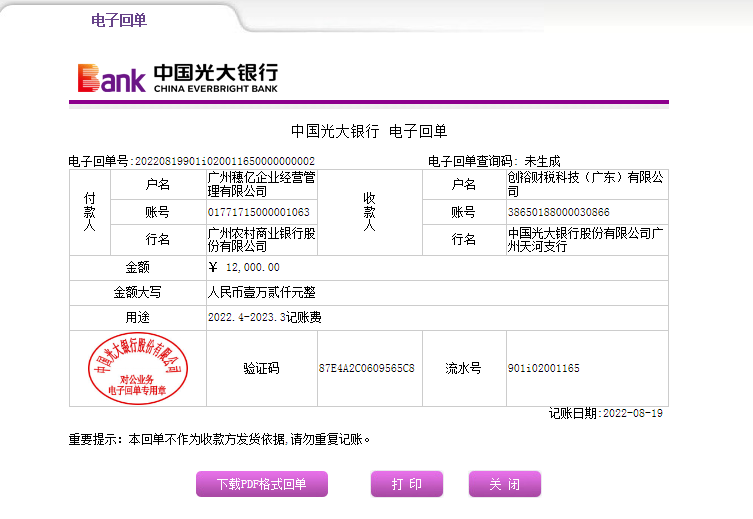
Task: Click the query code status 未生成
Action: tap(542, 161)
